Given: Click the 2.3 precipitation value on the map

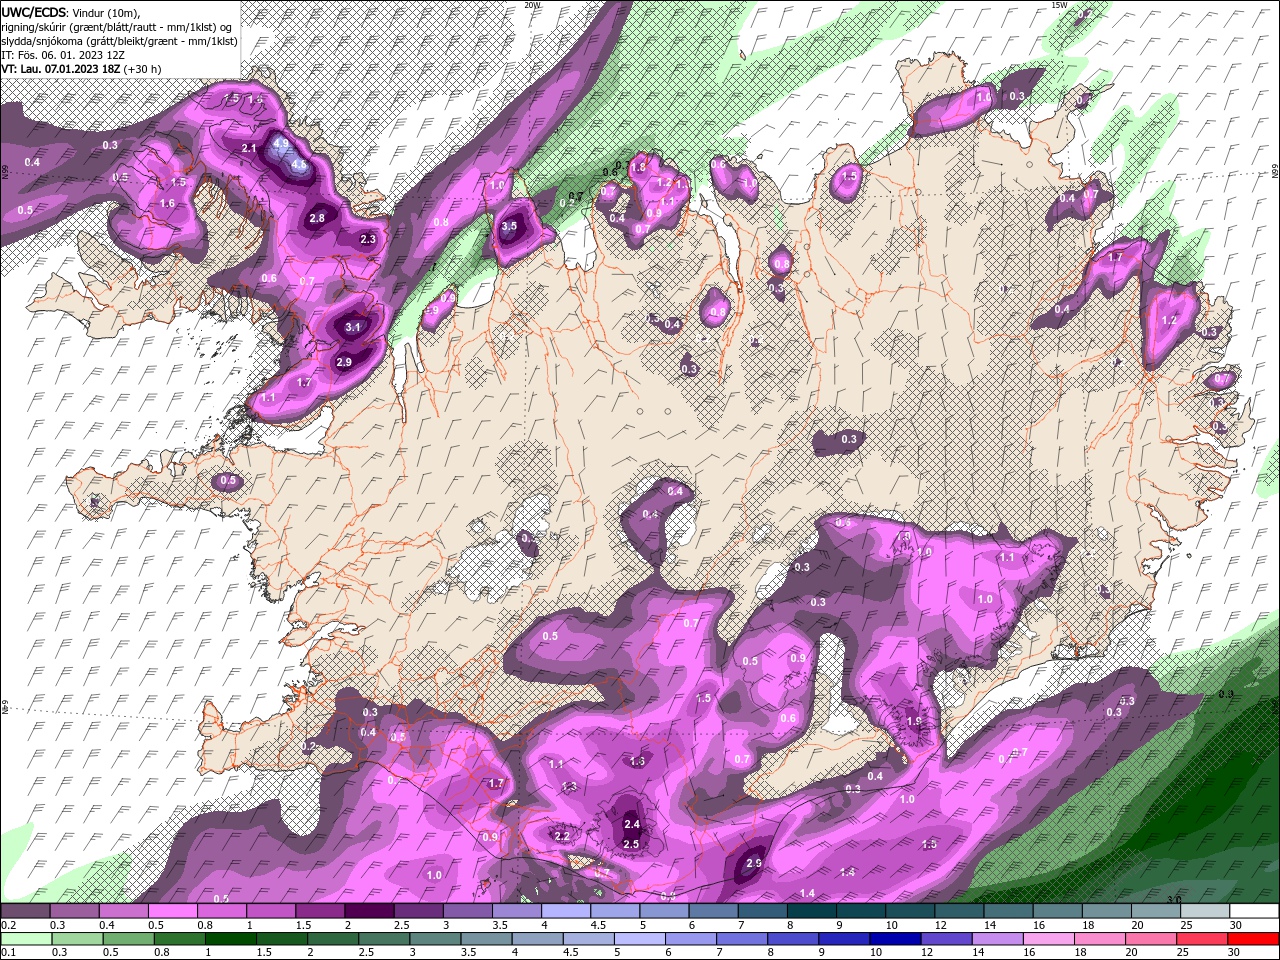Looking at the screenshot, I should pyautogui.click(x=368, y=239).
